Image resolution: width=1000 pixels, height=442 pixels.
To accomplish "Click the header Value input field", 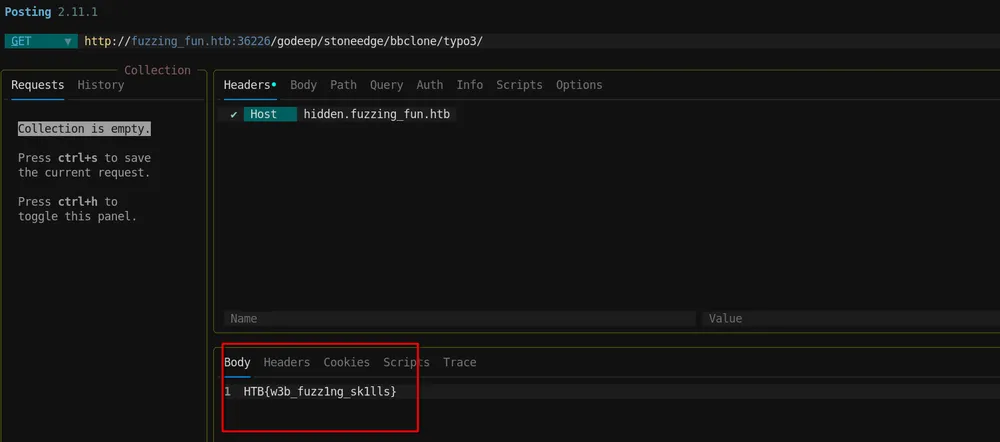I will click(x=851, y=318).
